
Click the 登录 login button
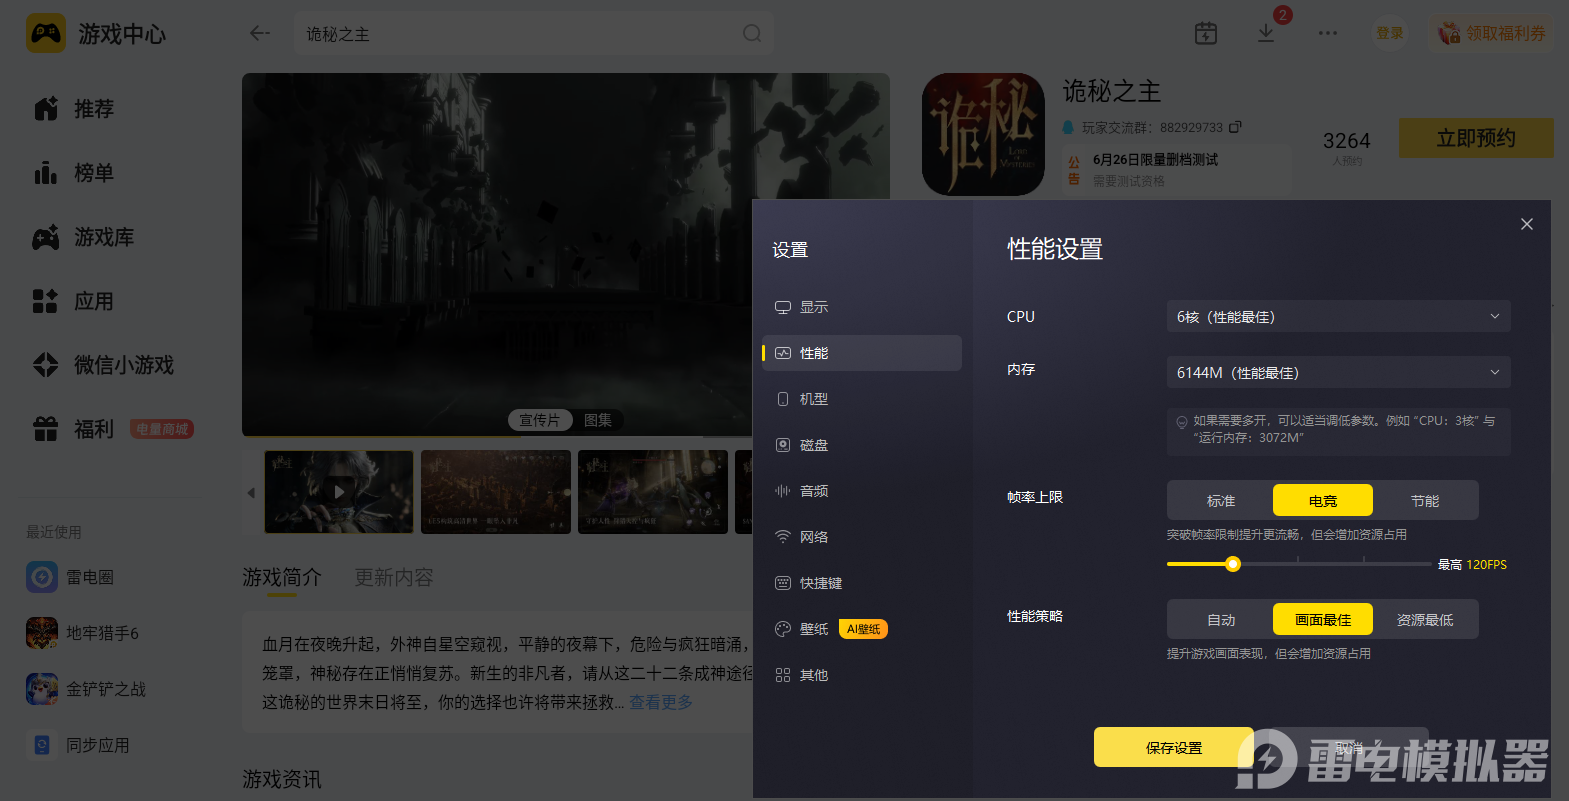point(1390,33)
